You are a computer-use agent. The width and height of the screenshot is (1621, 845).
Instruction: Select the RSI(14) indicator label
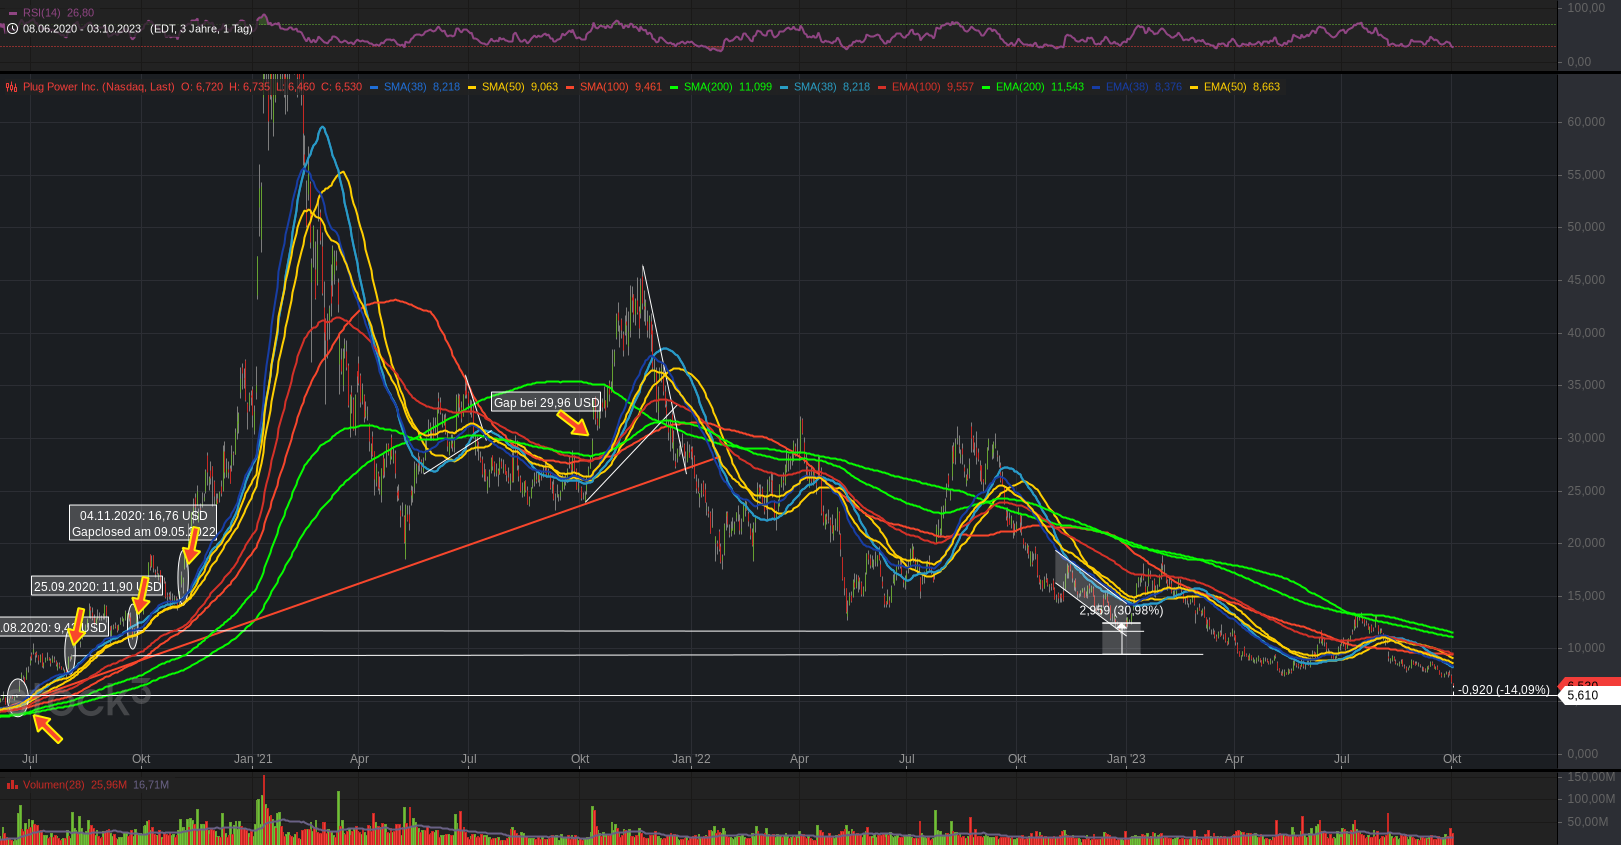click(42, 13)
